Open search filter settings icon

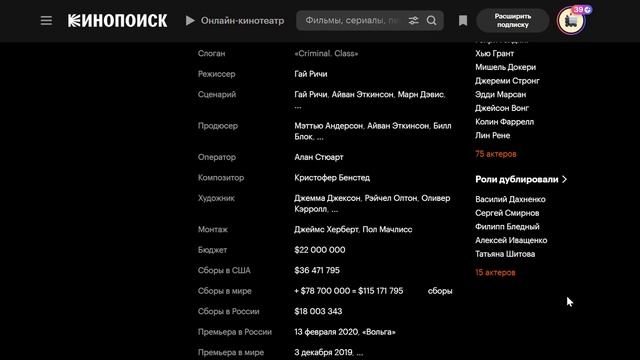pos(413,20)
